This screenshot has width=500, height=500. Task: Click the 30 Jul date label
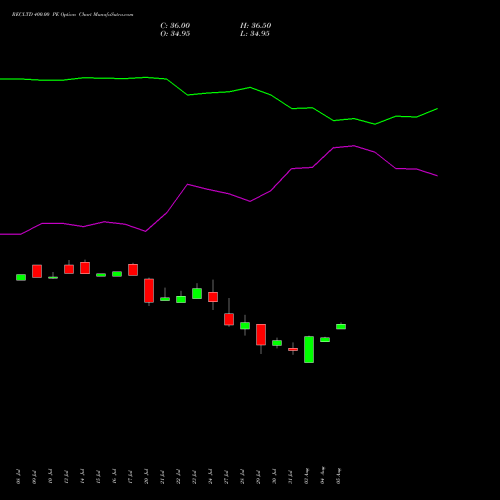[274, 477]
